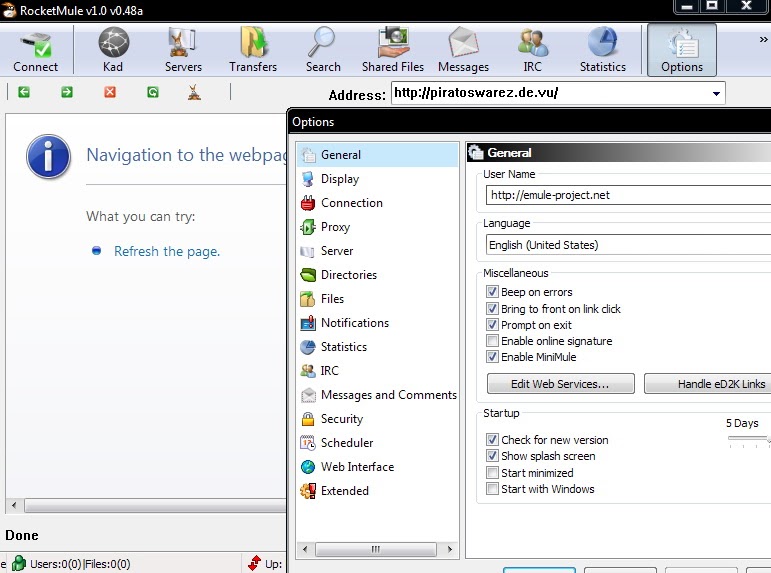Select Security options page

pos(377,419)
